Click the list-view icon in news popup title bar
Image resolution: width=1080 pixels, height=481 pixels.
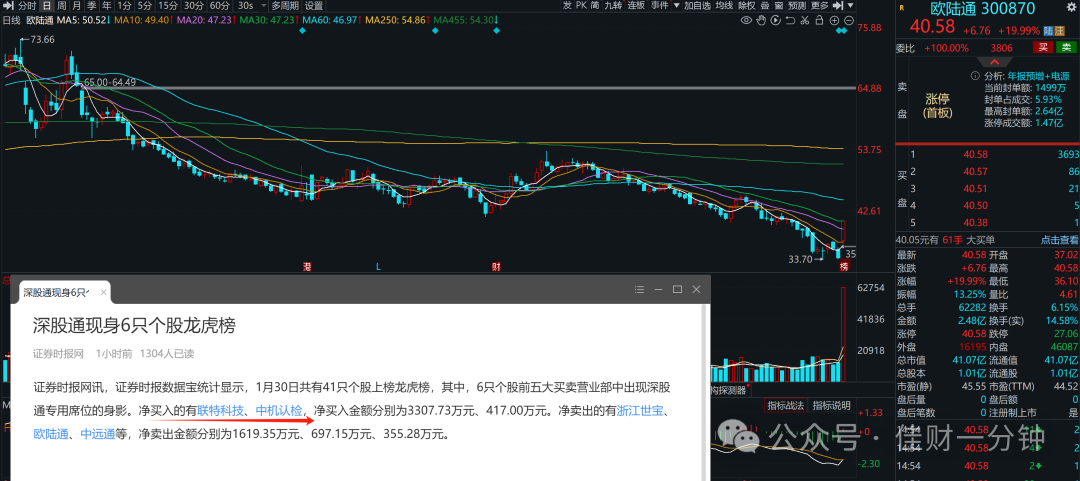[638, 289]
